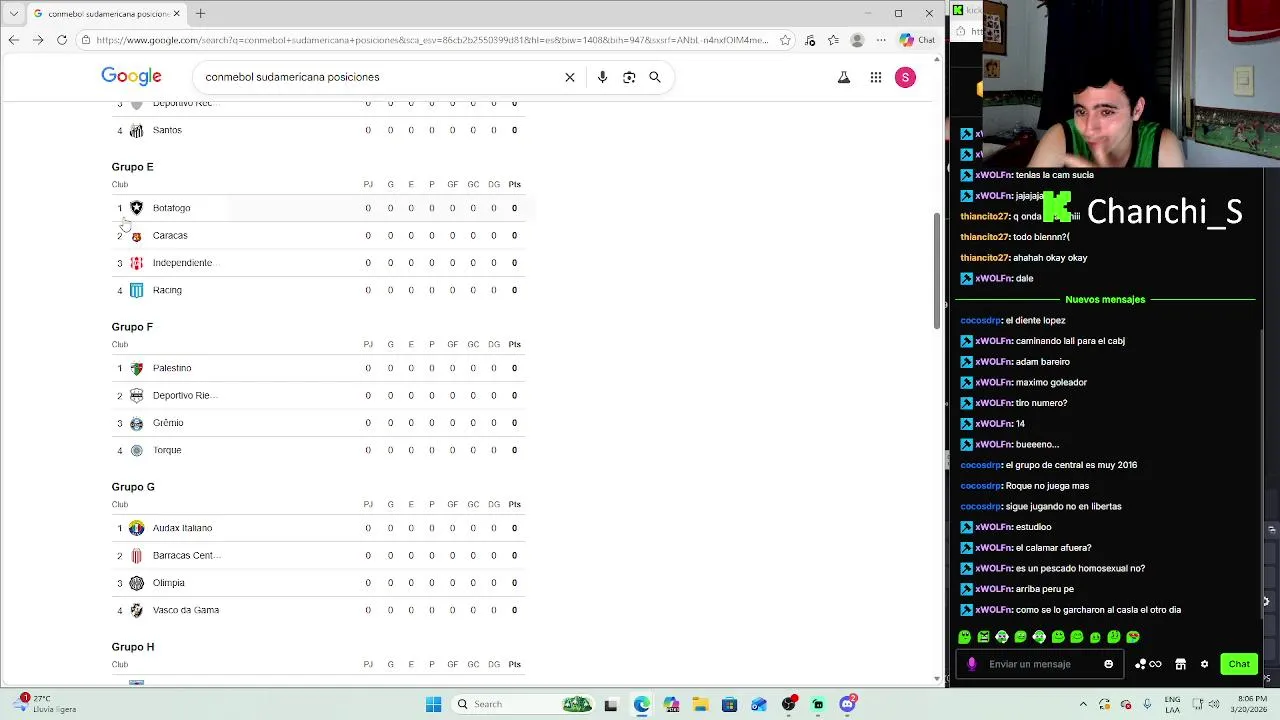Jump to Nuevos mensajes in Kick chat
1280x720 pixels.
click(1105, 299)
